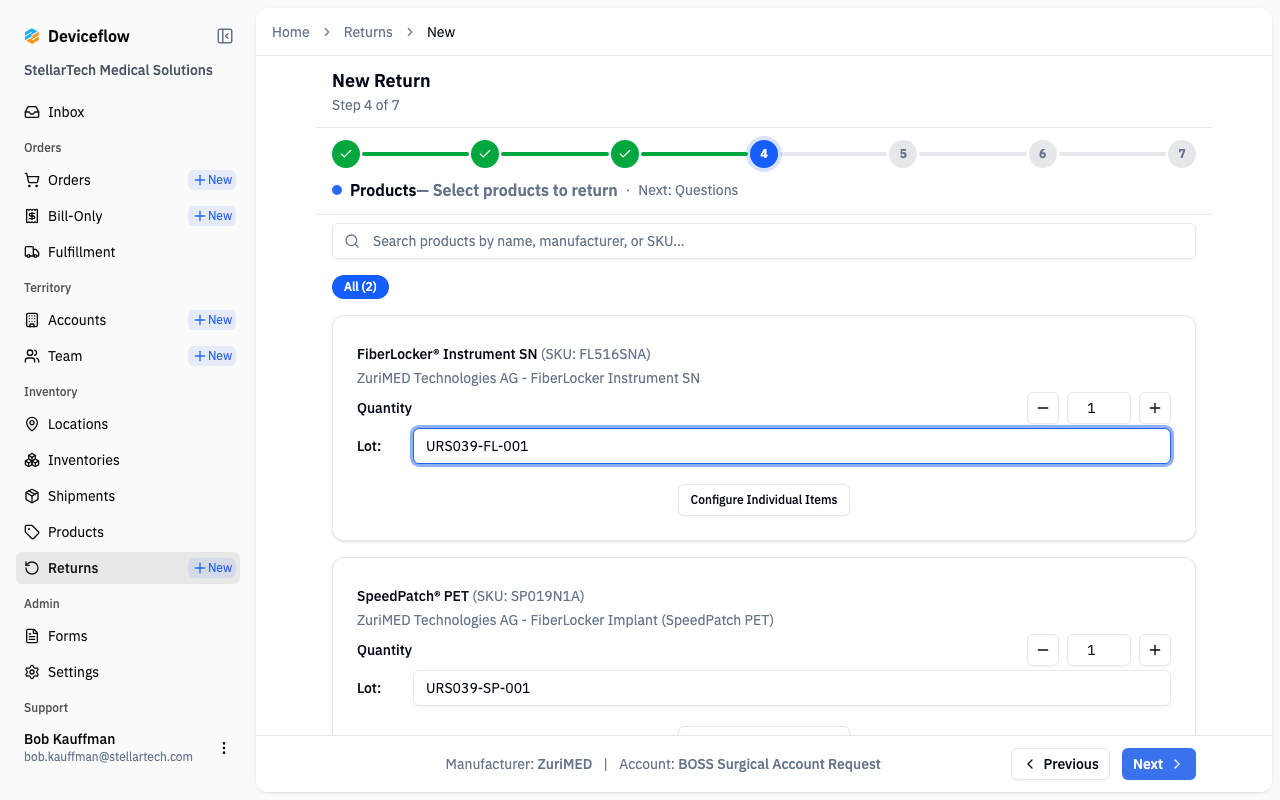Open Inbox from the sidebar

coord(128,112)
